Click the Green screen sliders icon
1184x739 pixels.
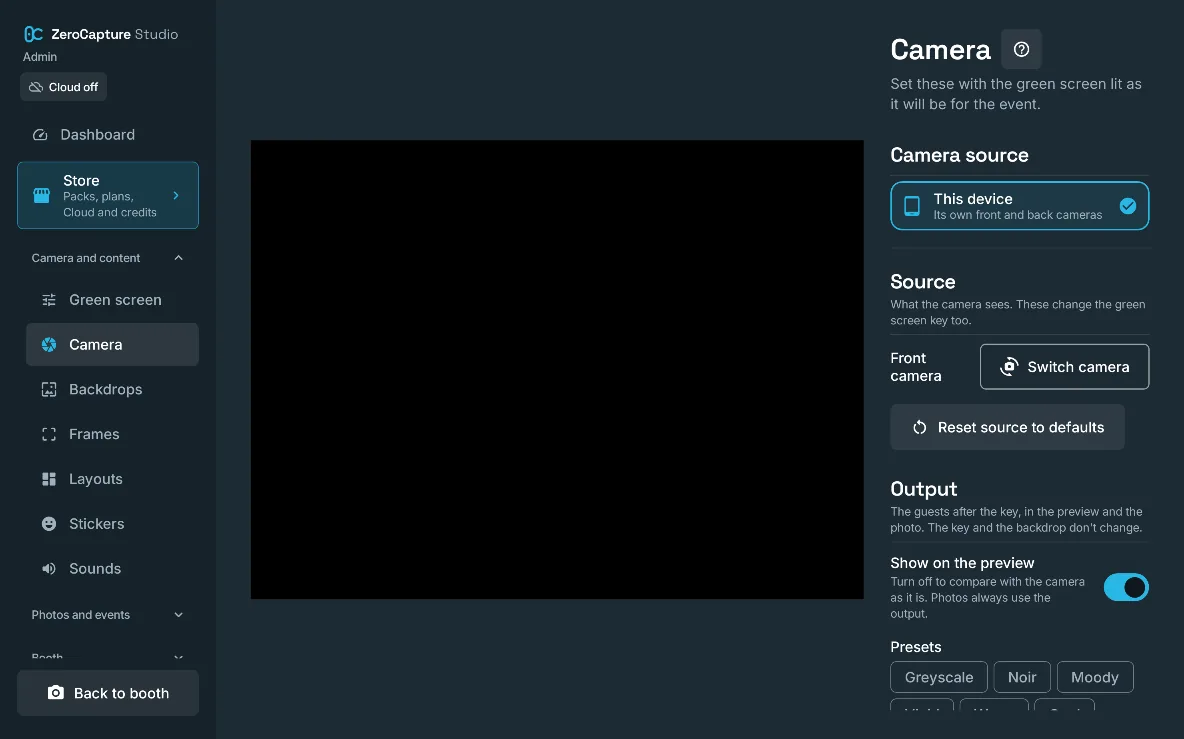pyautogui.click(x=49, y=300)
